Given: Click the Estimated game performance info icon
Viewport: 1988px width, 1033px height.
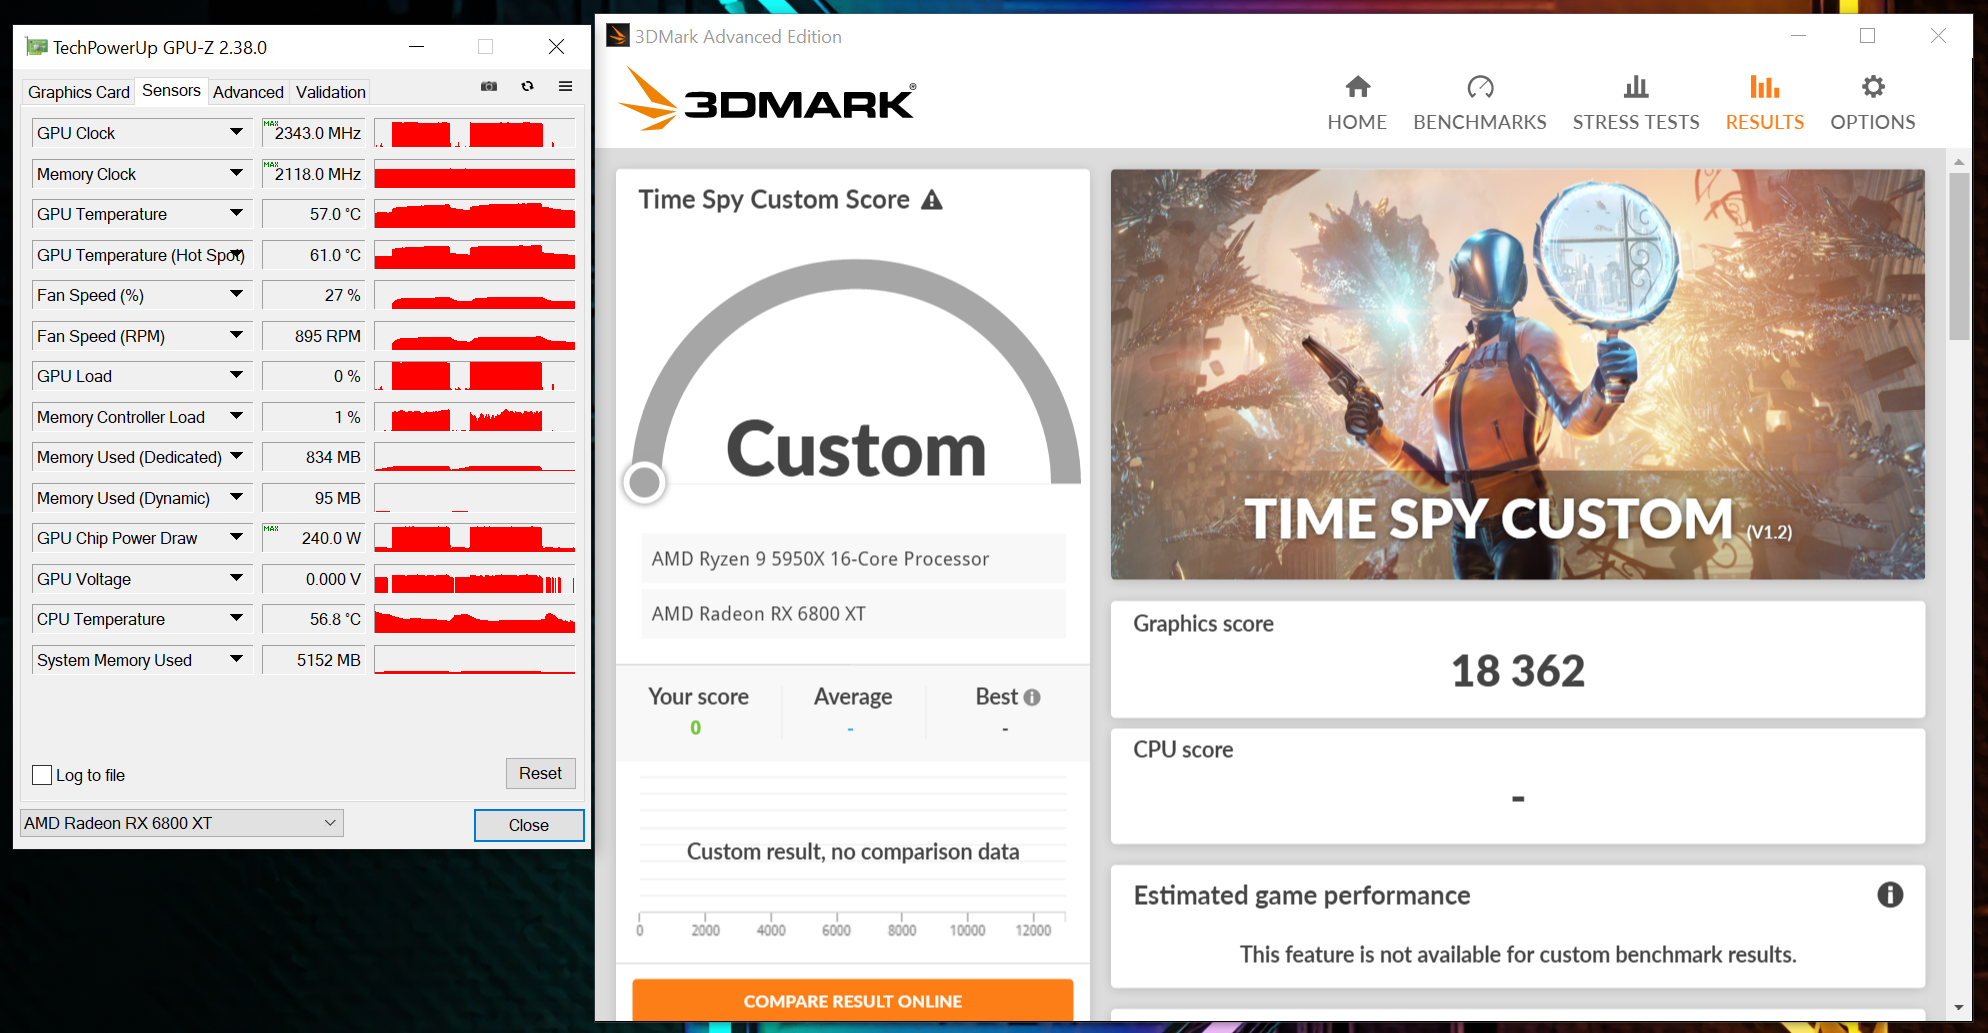Looking at the screenshot, I should coord(1890,895).
